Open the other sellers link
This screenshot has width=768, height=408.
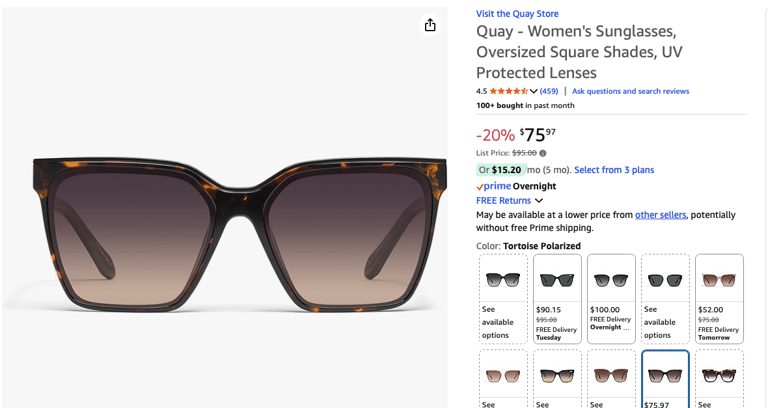[660, 215]
